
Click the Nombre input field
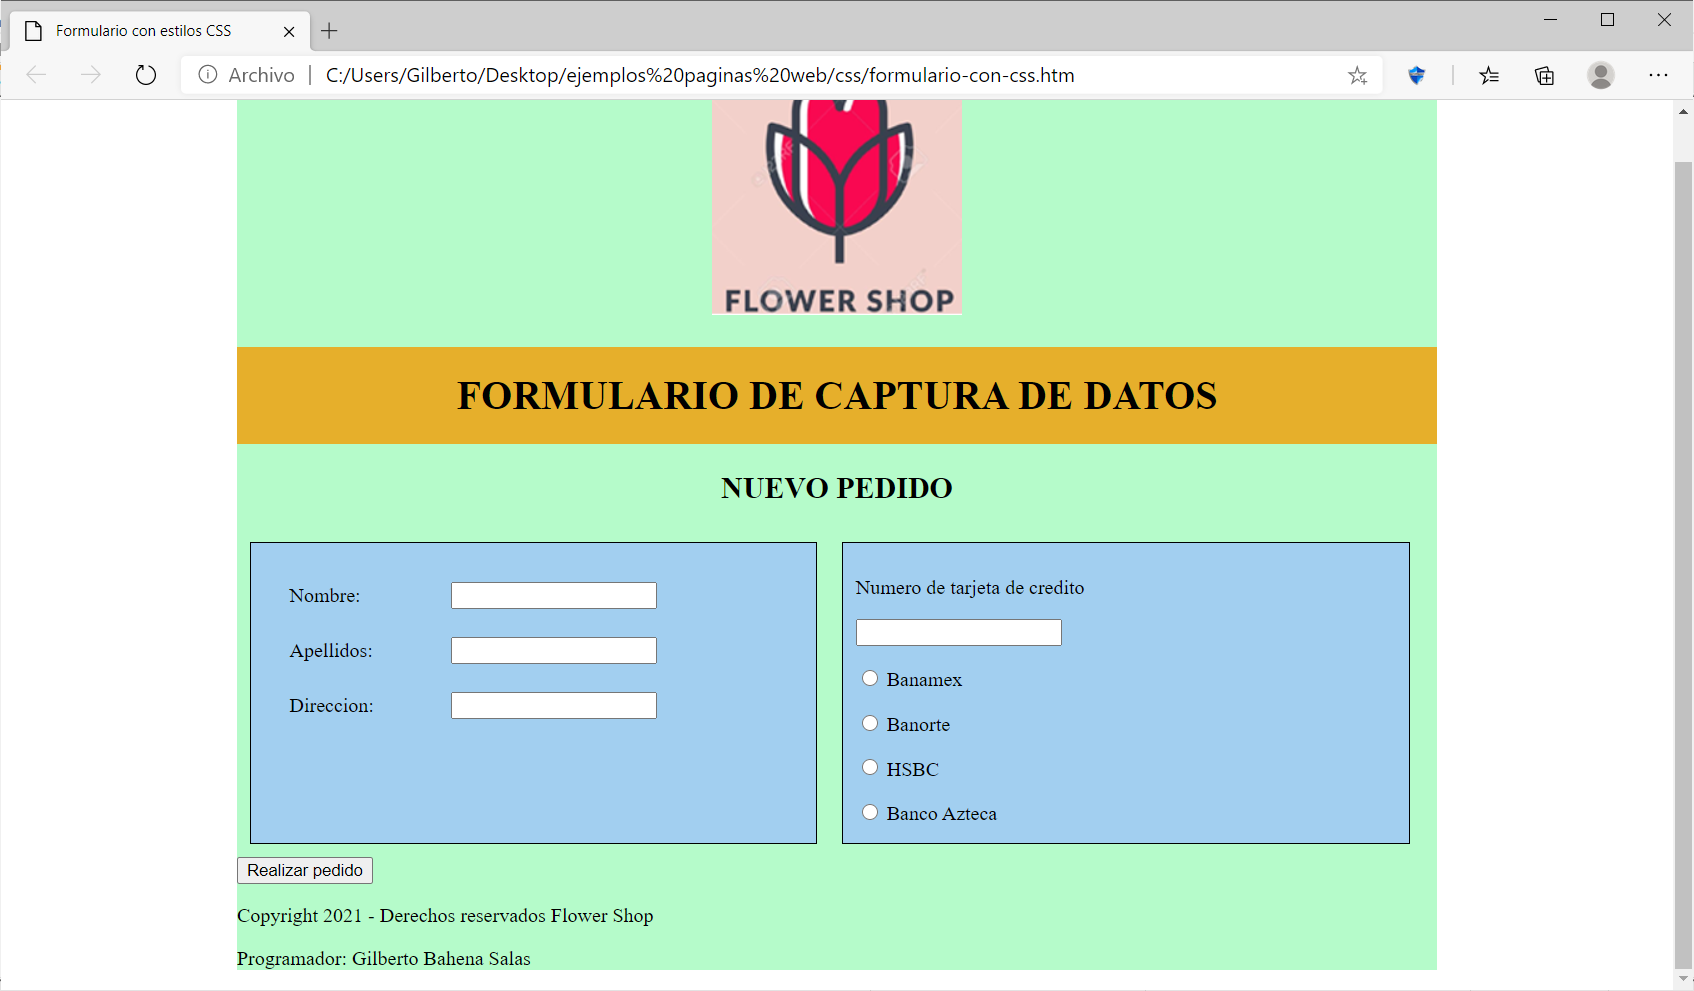pyautogui.click(x=554, y=595)
